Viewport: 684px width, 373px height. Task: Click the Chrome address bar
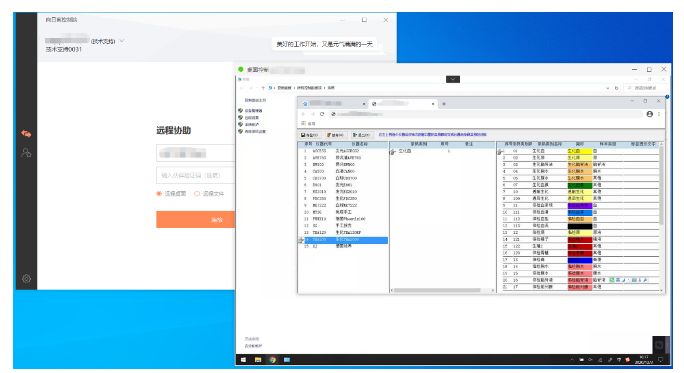485,114
